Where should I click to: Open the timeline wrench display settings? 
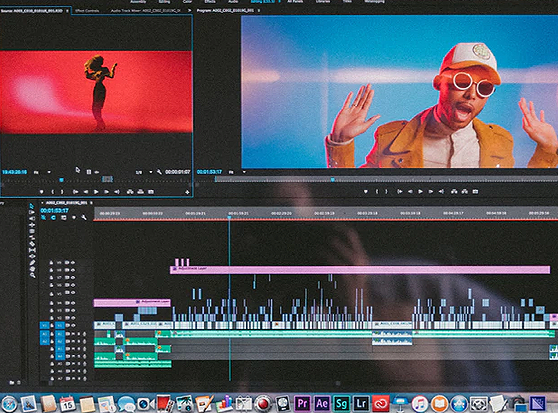pos(84,217)
